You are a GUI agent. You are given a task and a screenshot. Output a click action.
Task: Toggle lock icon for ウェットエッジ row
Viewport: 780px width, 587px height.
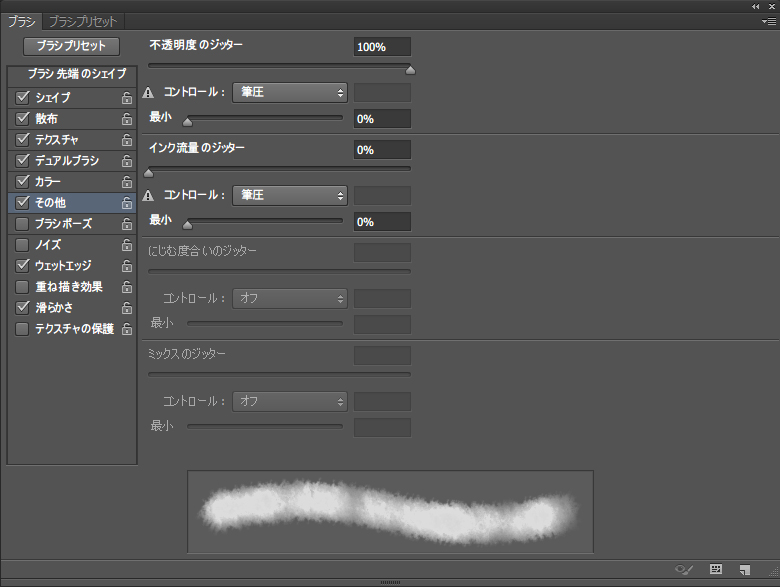tap(127, 266)
